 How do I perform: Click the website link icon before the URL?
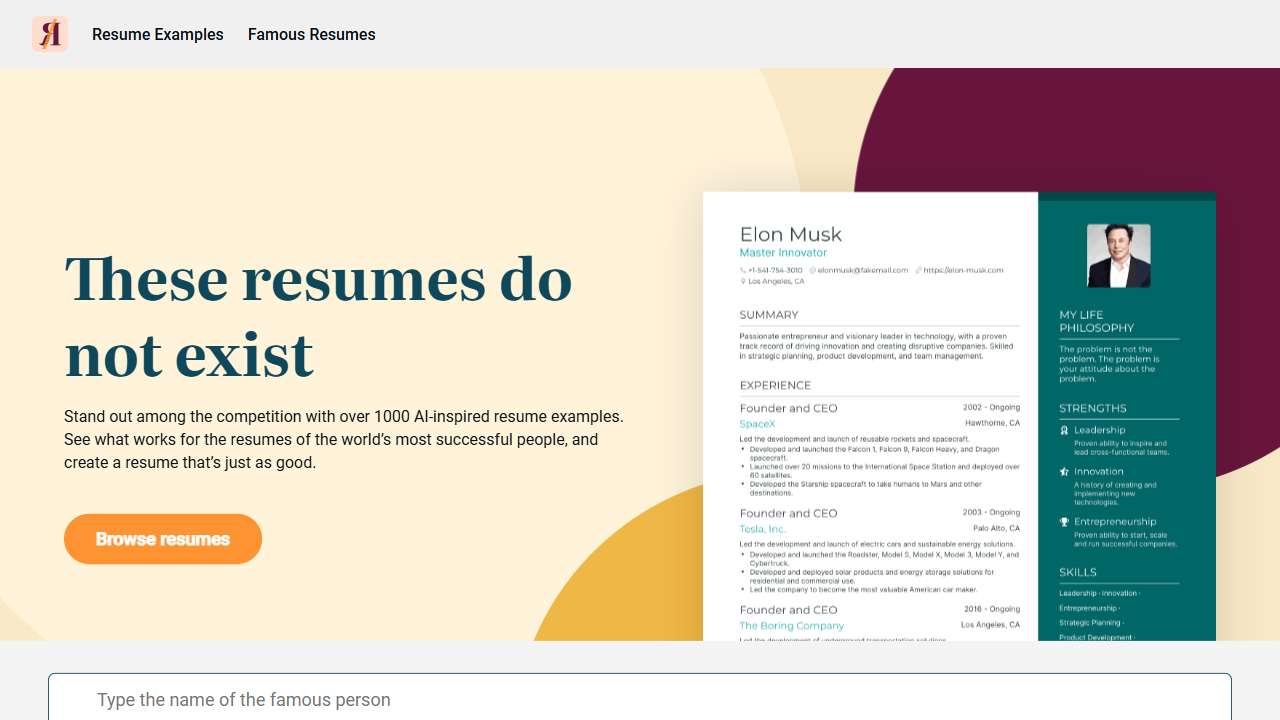pyautogui.click(x=919, y=269)
